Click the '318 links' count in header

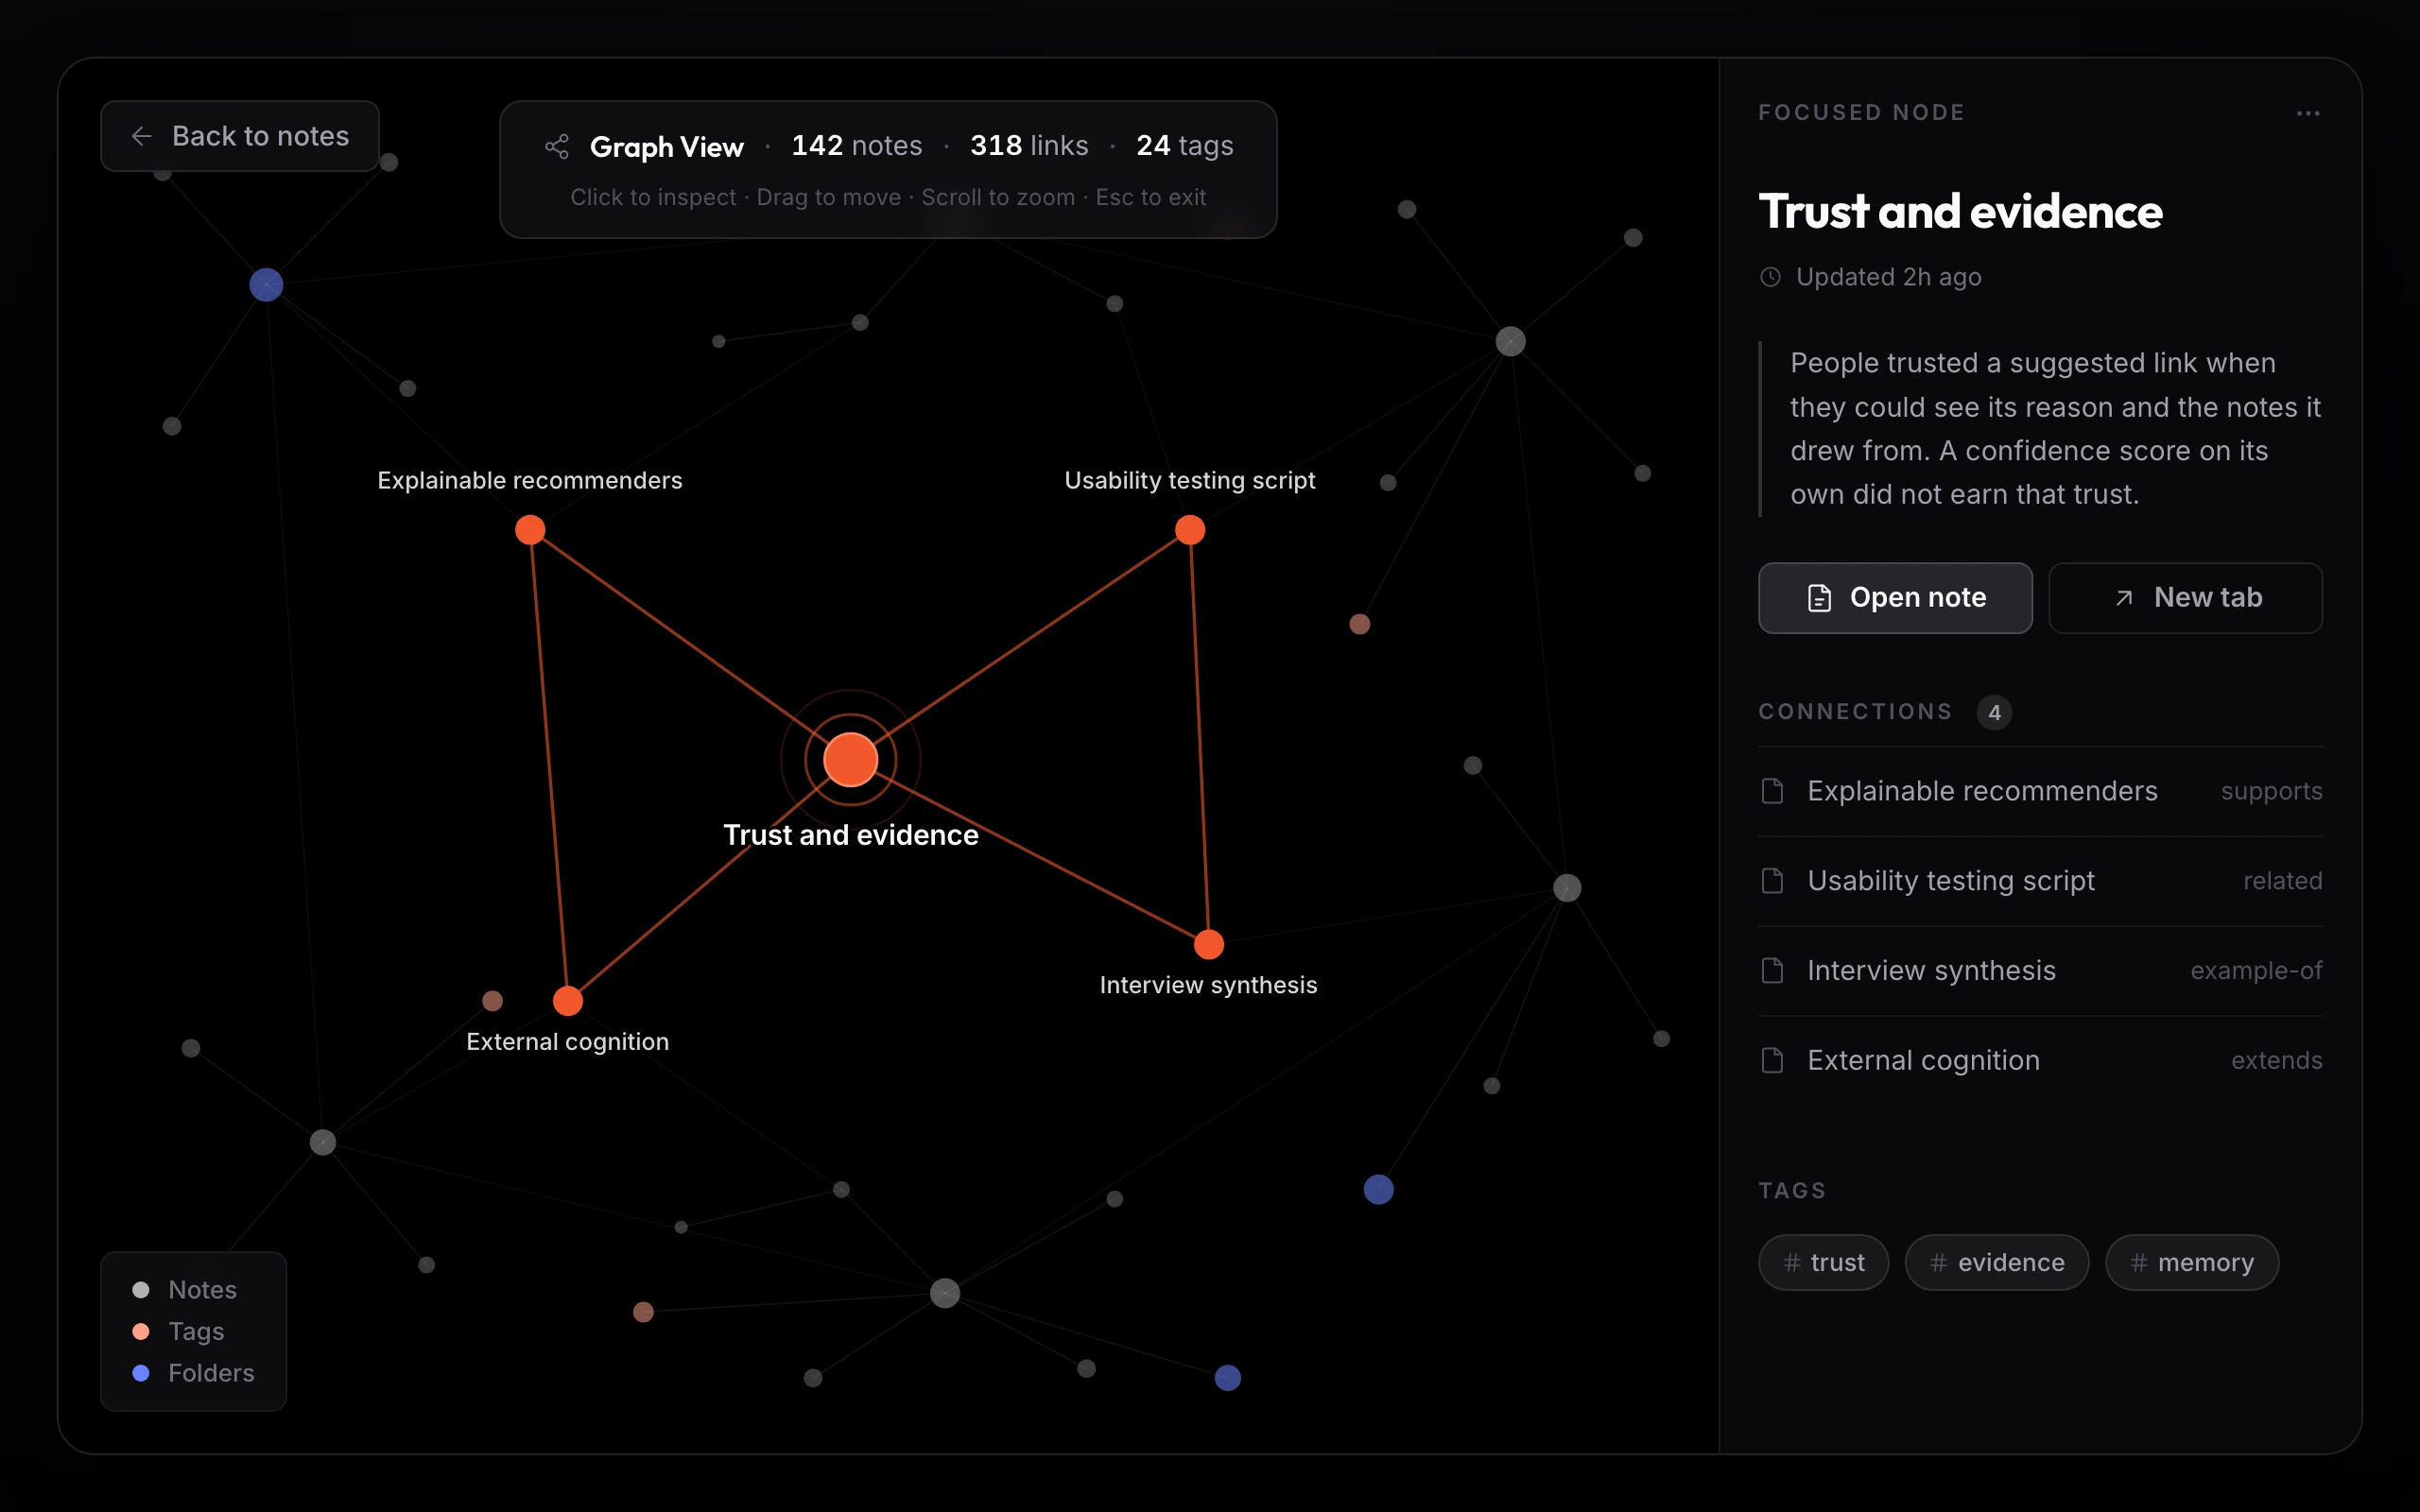point(1029,146)
